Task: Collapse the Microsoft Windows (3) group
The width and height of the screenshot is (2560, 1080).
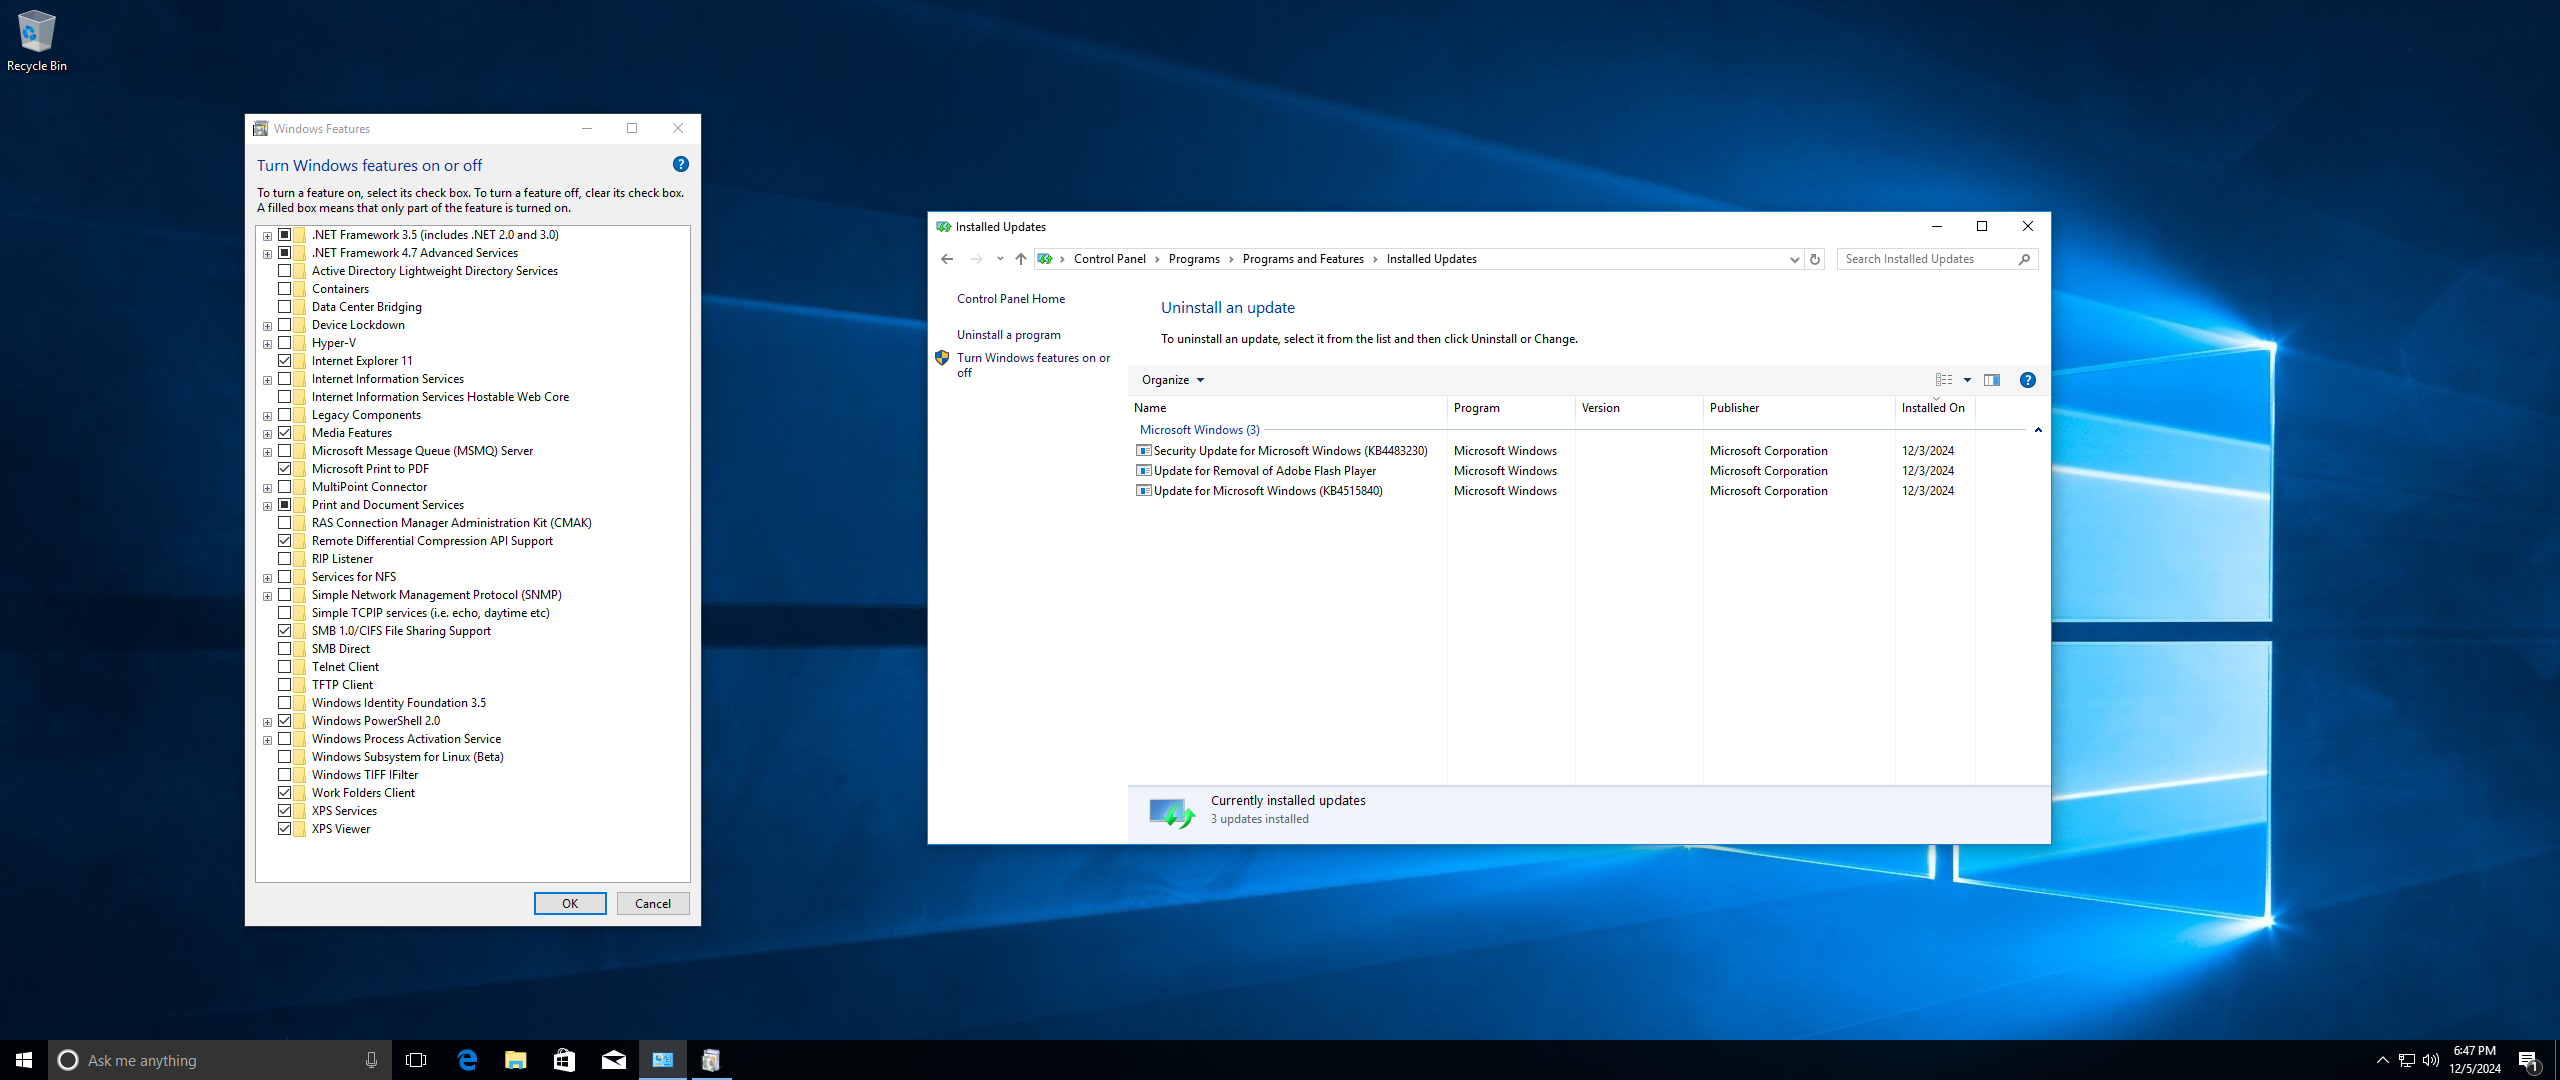Action: point(2037,430)
